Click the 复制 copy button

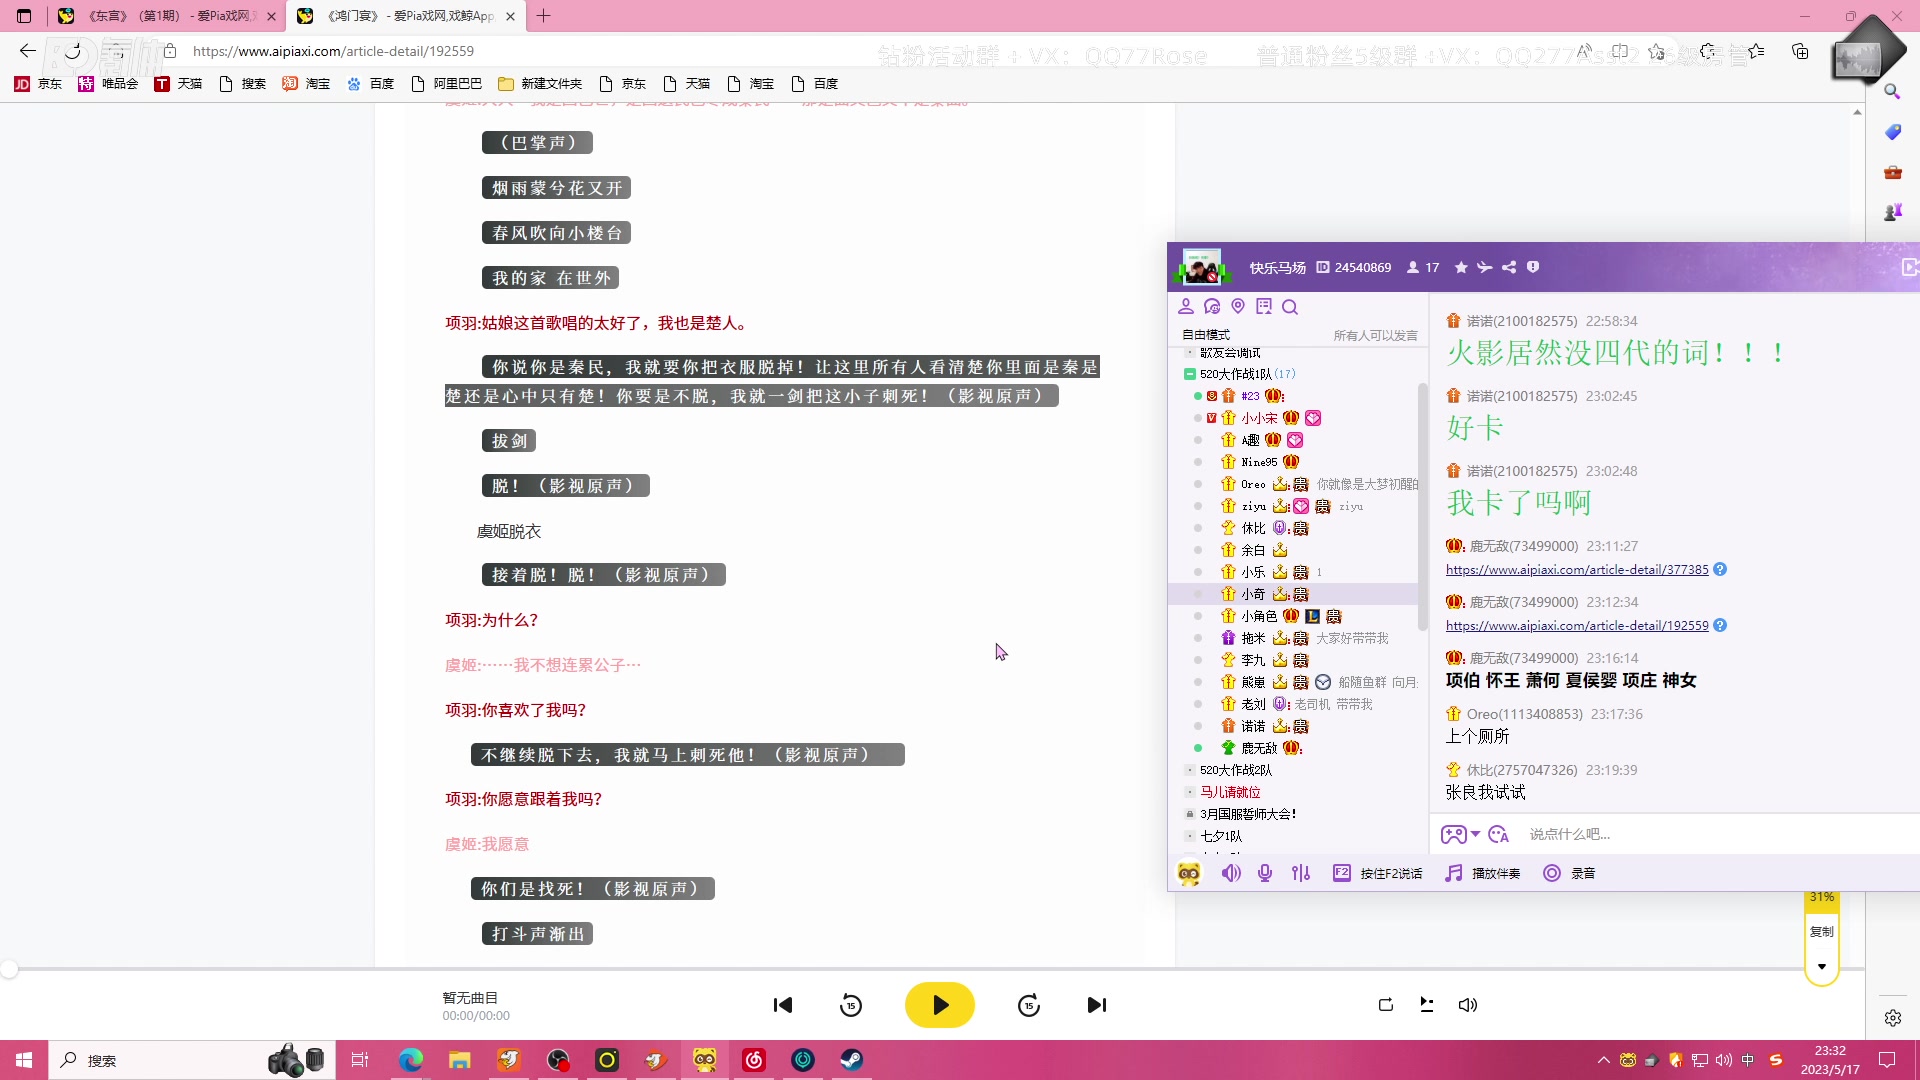pos(1822,932)
